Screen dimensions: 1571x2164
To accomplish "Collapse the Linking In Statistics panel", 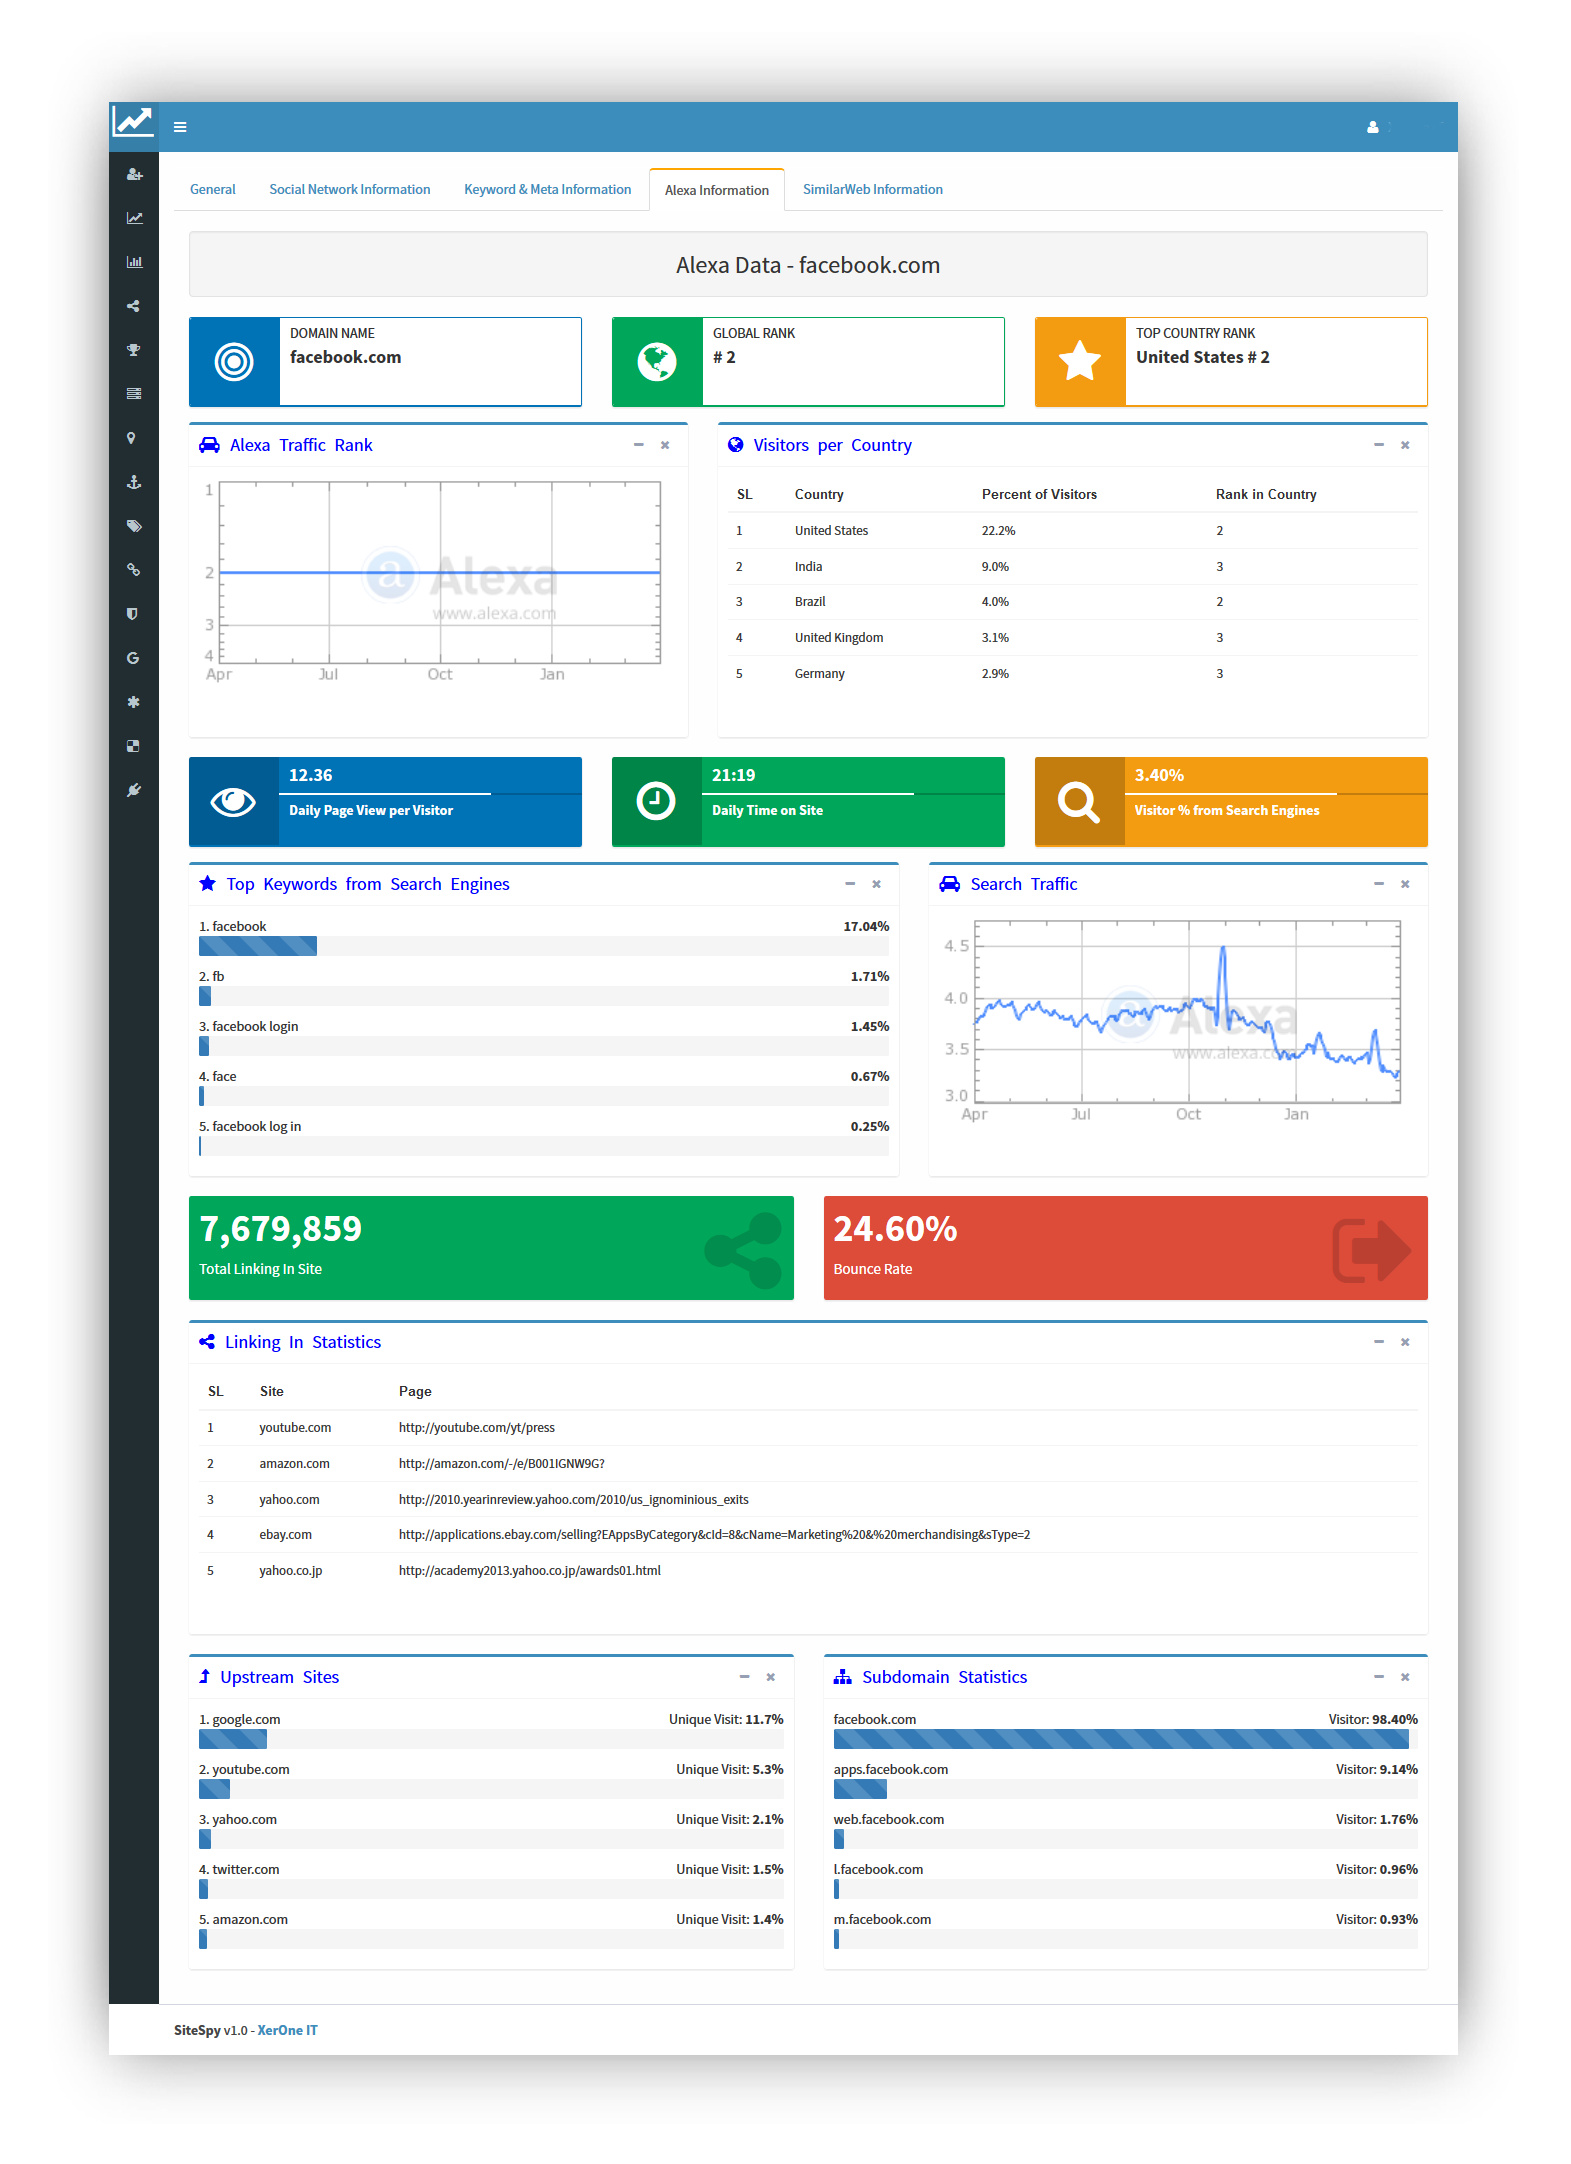I will point(1378,1342).
